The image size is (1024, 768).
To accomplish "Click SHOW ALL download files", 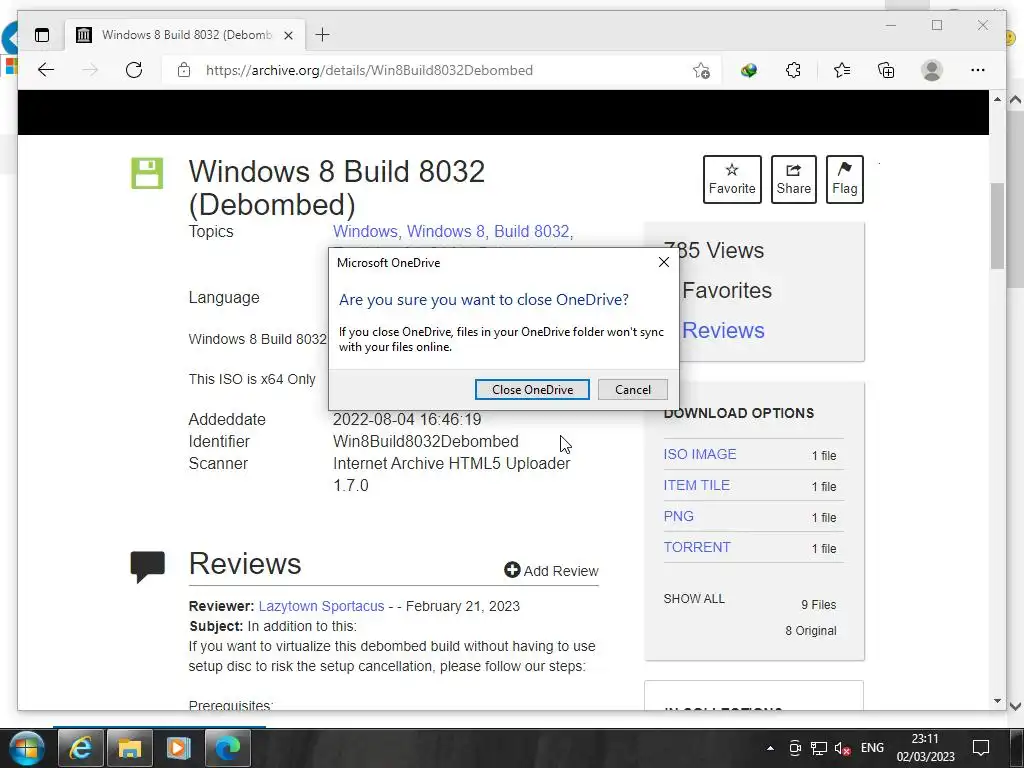I will pos(694,599).
